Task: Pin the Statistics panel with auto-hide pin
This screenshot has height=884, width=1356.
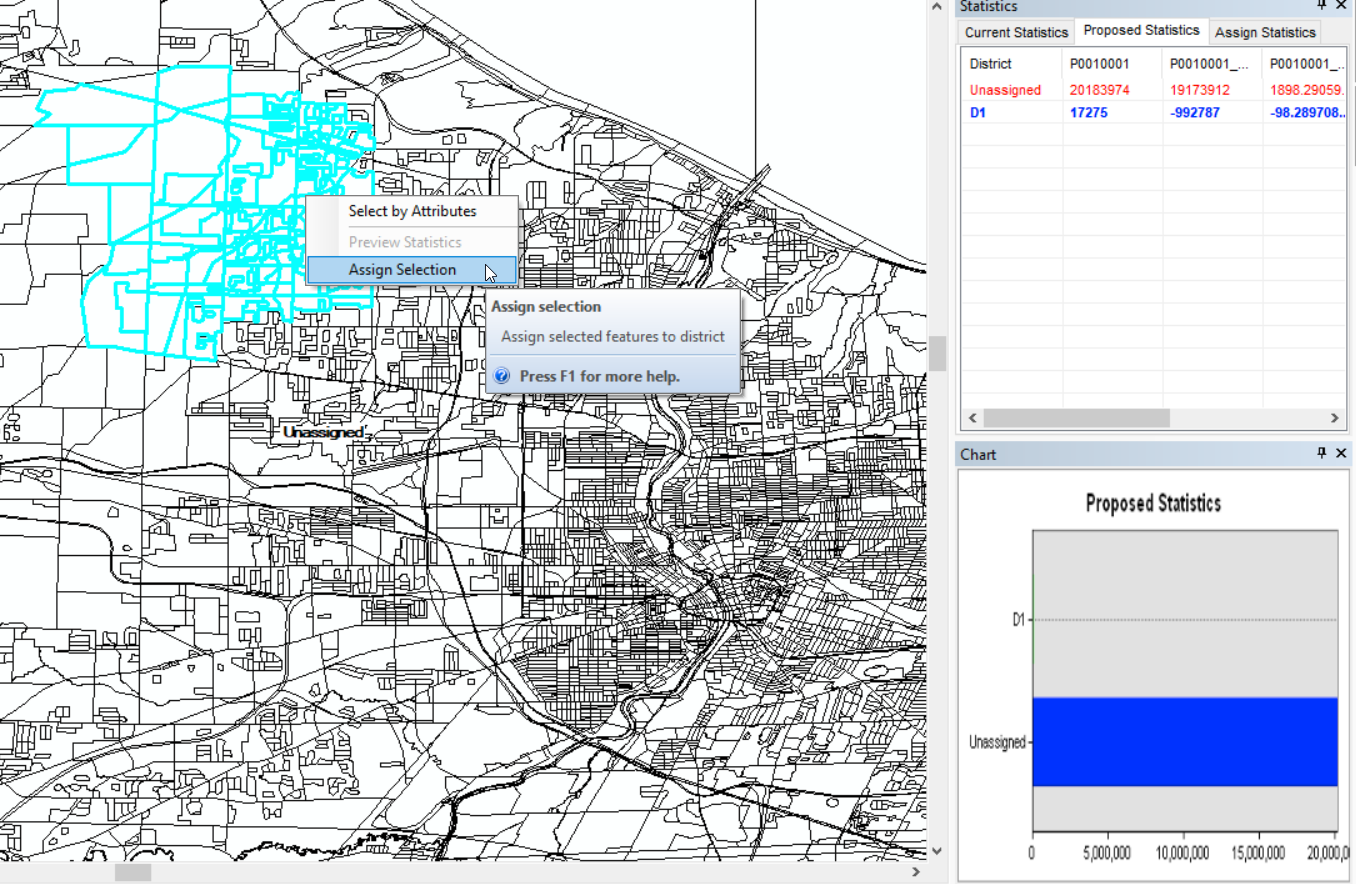Action: [x=1322, y=6]
